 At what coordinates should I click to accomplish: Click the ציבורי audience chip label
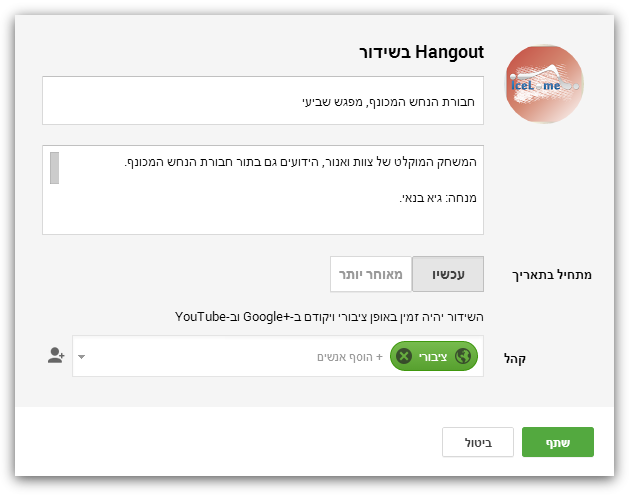point(433,356)
